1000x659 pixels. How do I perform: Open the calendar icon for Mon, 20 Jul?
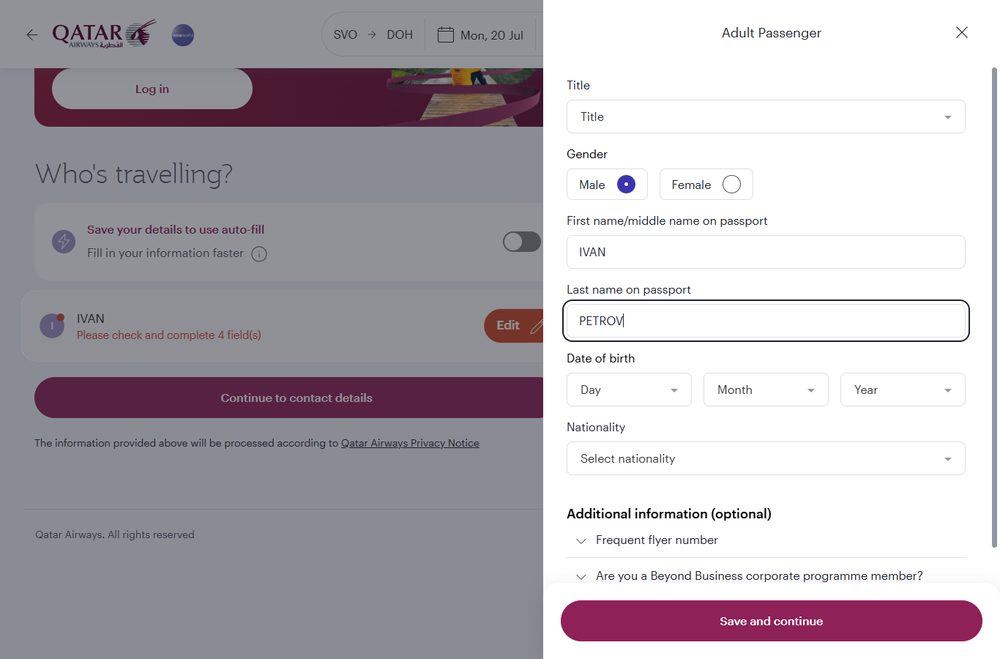445,34
